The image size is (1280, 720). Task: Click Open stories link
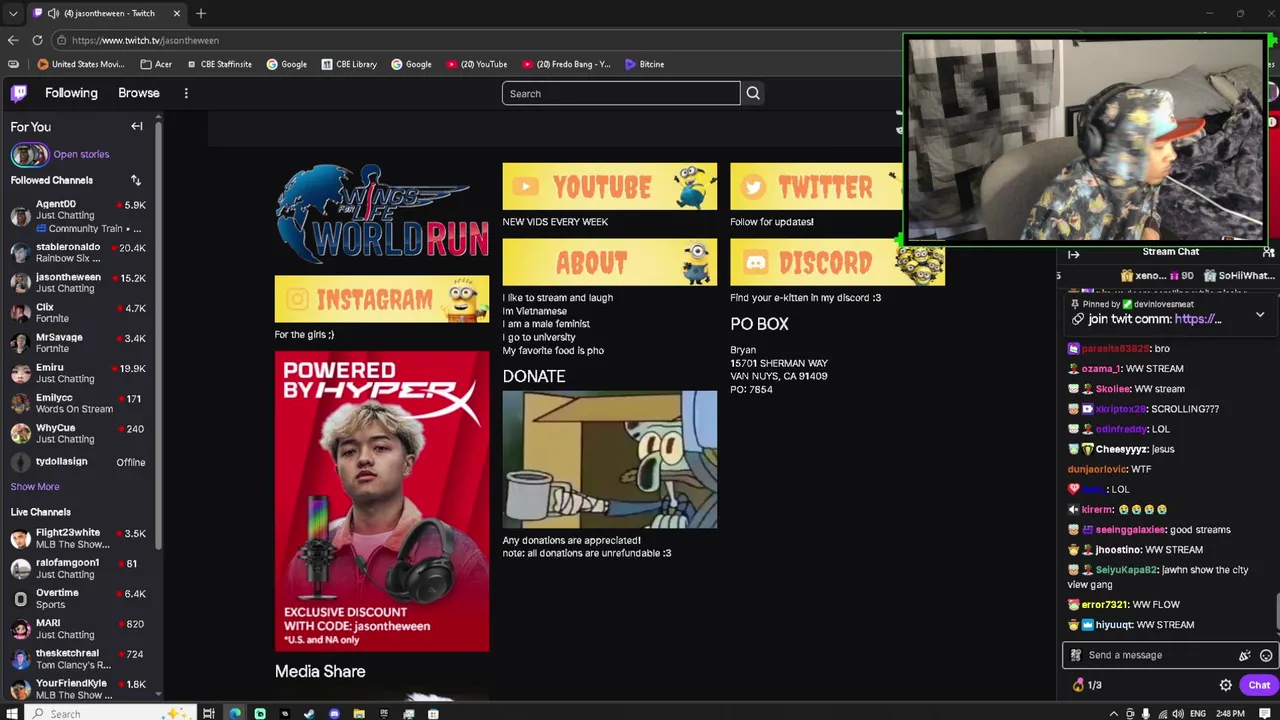click(81, 154)
